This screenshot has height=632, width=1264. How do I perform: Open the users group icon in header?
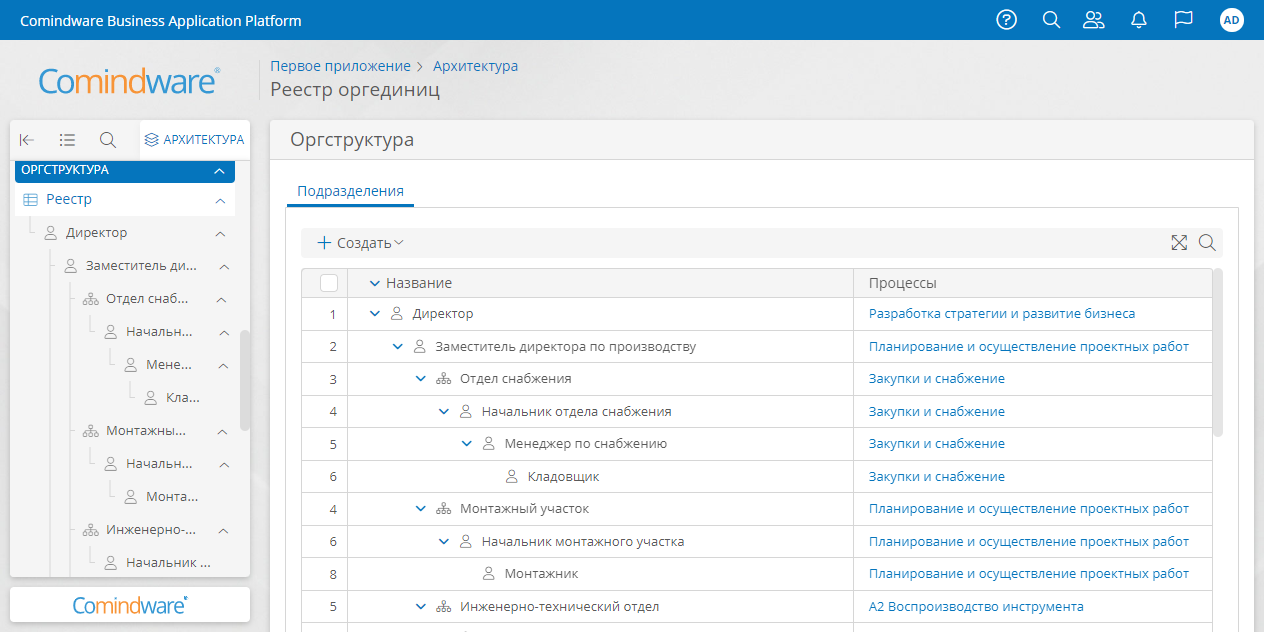click(1094, 20)
